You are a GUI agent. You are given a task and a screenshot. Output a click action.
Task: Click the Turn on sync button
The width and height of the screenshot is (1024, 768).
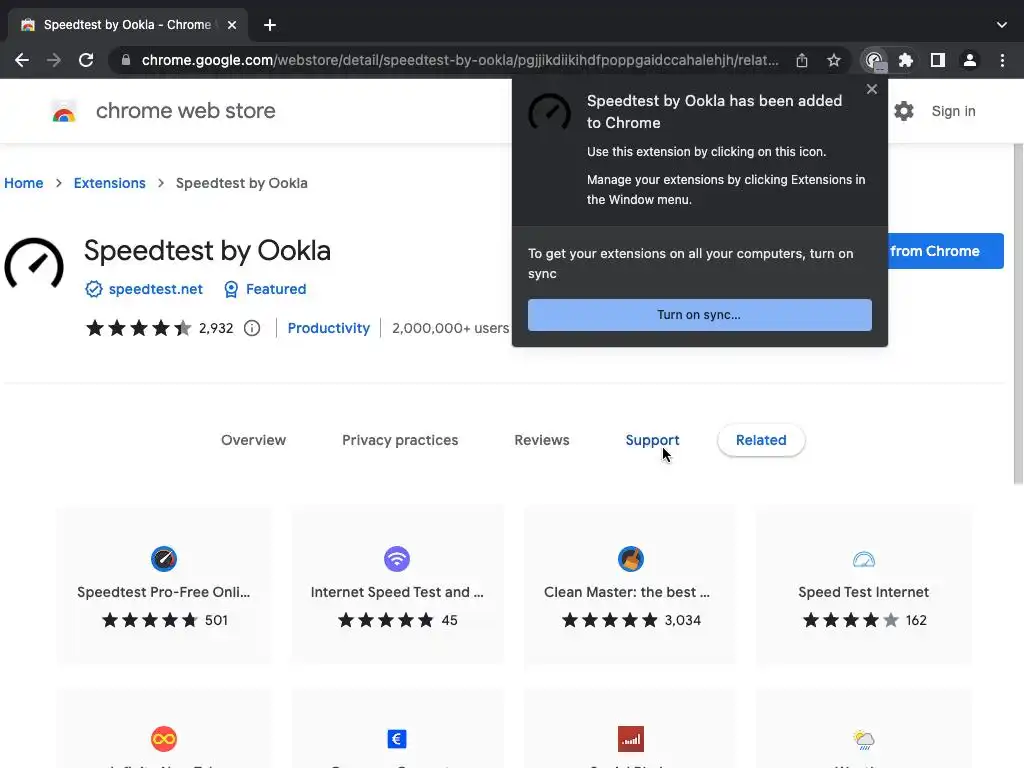699,315
